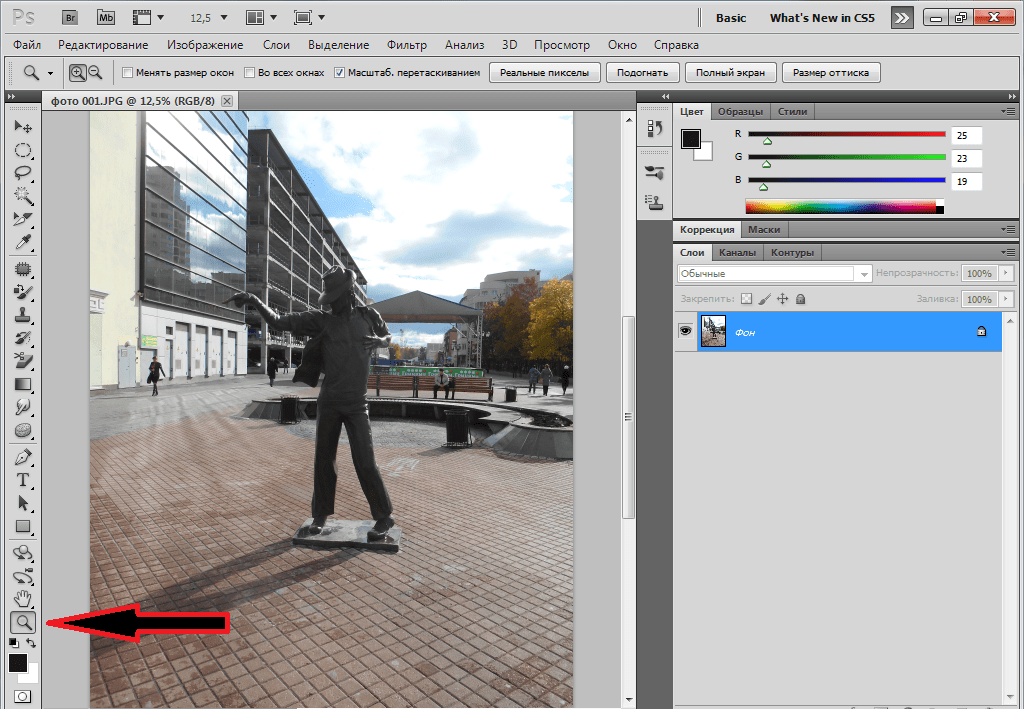Check the 'Во всех окнах' option
The image size is (1024, 709).
(250, 73)
